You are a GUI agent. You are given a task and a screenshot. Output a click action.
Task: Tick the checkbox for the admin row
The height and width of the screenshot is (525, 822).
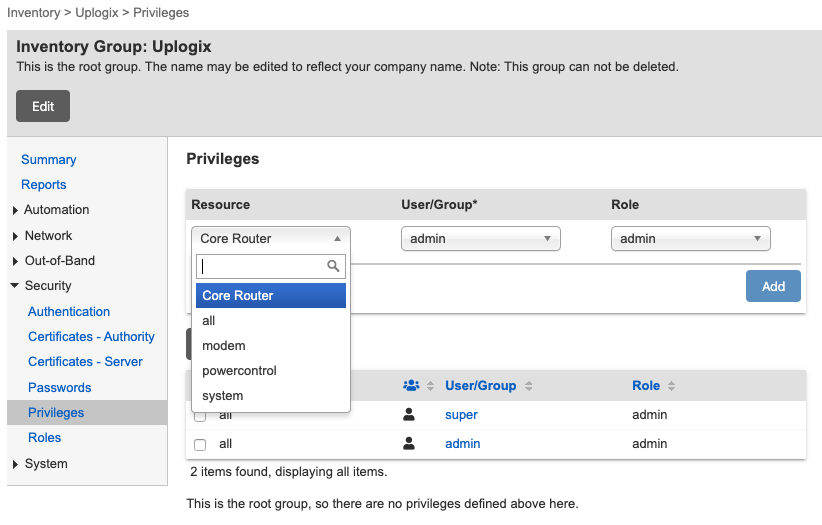(200, 444)
